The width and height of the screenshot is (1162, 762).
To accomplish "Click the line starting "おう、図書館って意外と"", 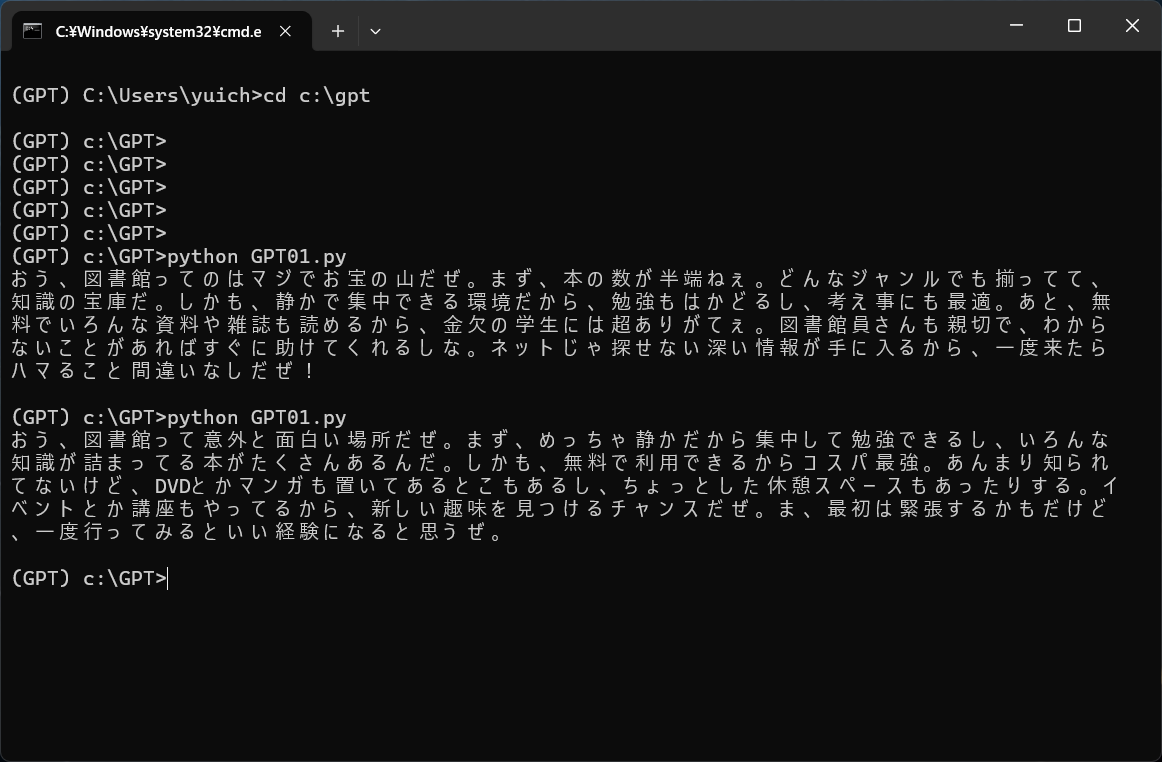I will click(560, 440).
